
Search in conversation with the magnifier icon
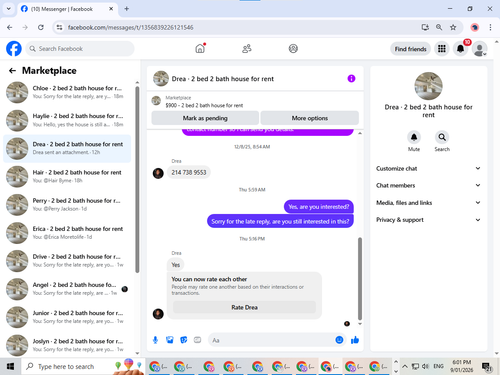point(442,137)
